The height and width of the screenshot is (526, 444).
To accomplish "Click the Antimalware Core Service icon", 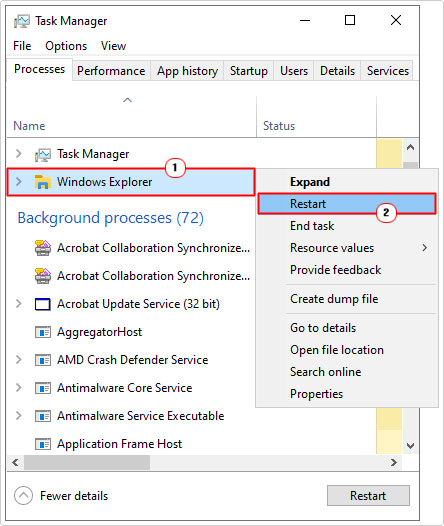I will (x=43, y=388).
